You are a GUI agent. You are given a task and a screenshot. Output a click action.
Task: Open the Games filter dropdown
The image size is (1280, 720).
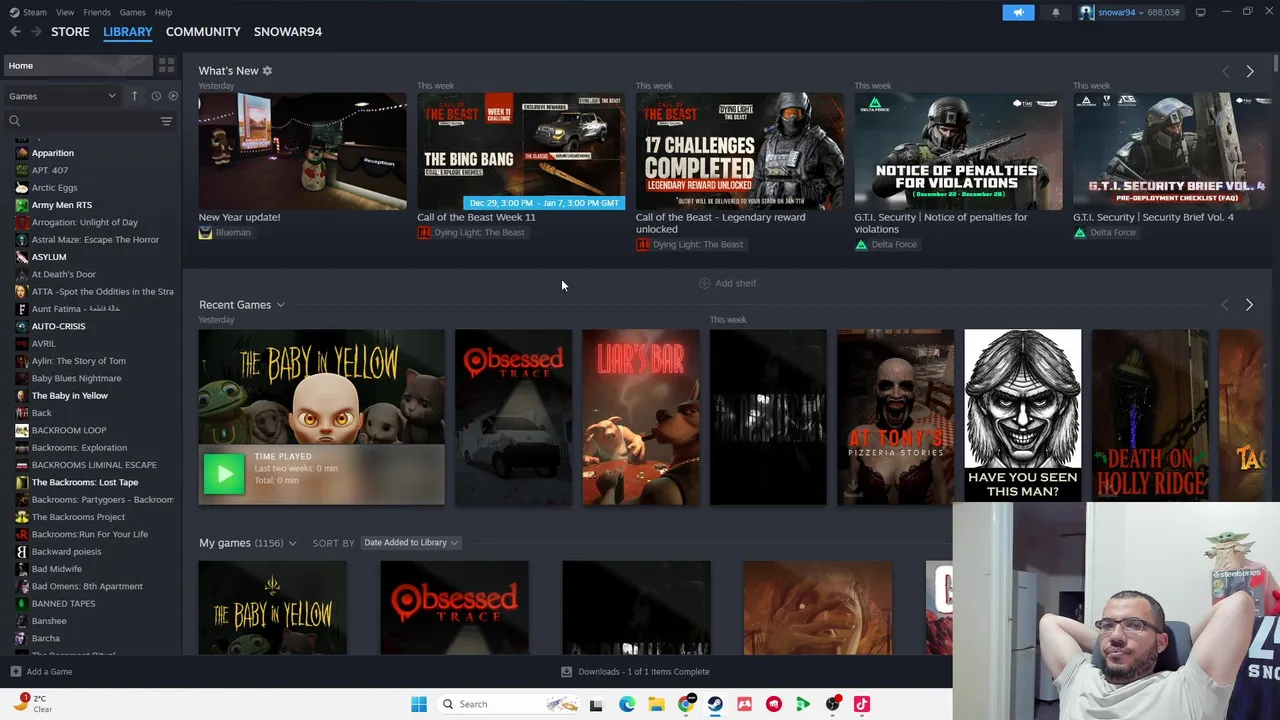coord(62,96)
